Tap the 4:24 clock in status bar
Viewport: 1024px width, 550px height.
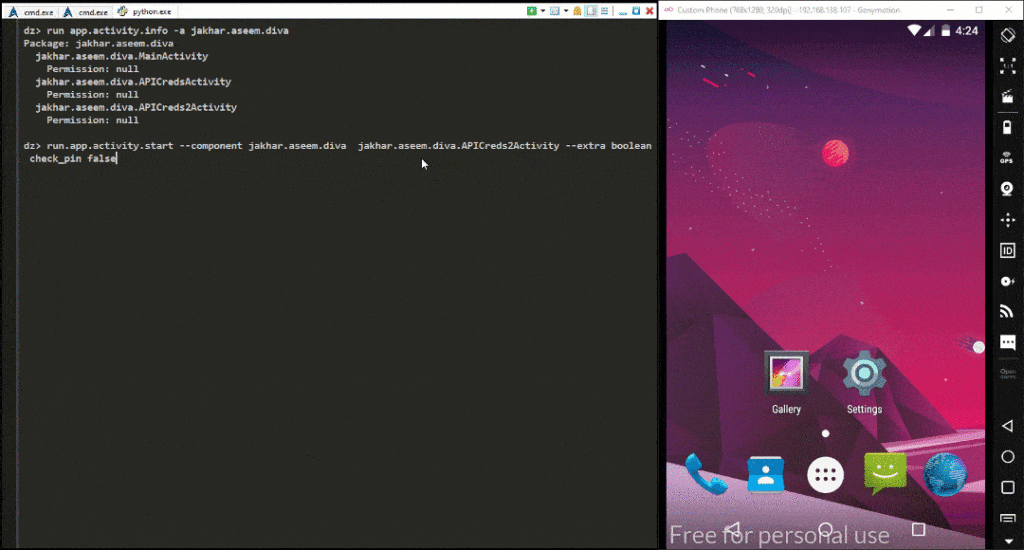[x=967, y=31]
